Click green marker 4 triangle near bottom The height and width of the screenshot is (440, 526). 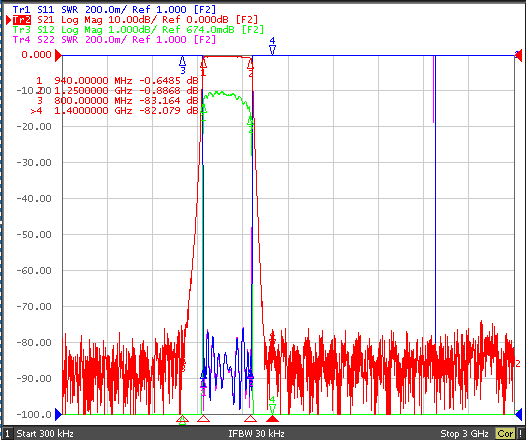[272, 408]
